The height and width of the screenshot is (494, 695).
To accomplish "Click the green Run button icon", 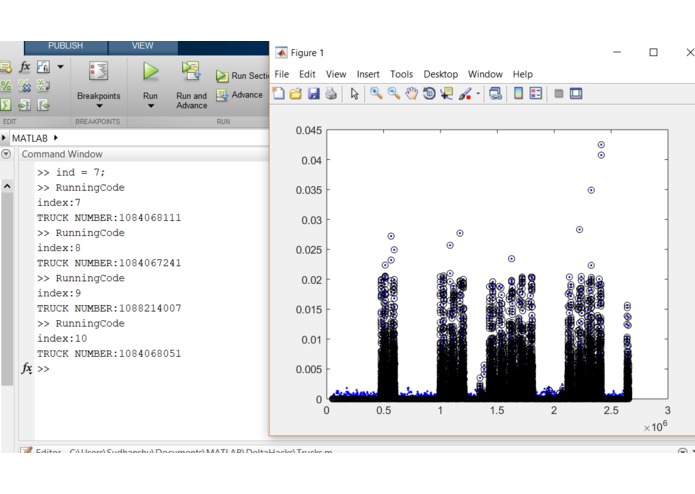I will point(151,71).
